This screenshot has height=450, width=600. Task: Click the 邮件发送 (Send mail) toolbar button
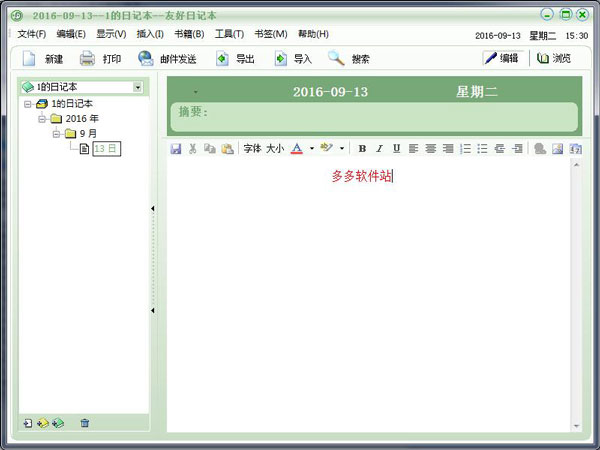click(x=167, y=59)
